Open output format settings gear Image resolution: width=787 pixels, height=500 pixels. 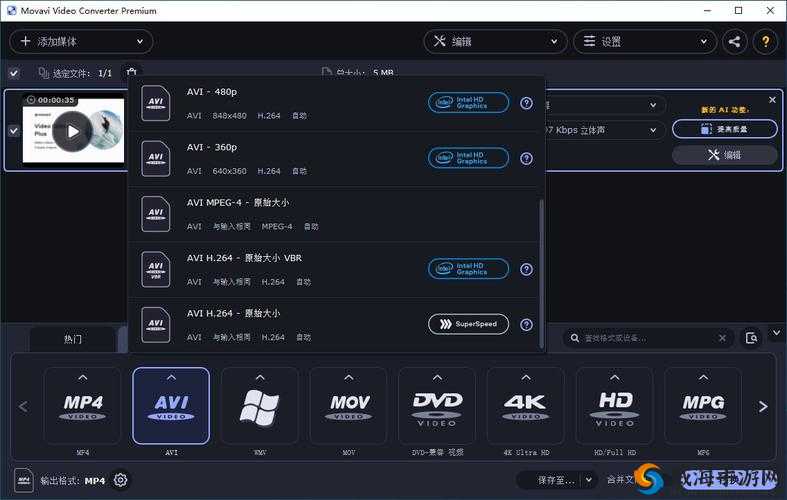coord(120,480)
